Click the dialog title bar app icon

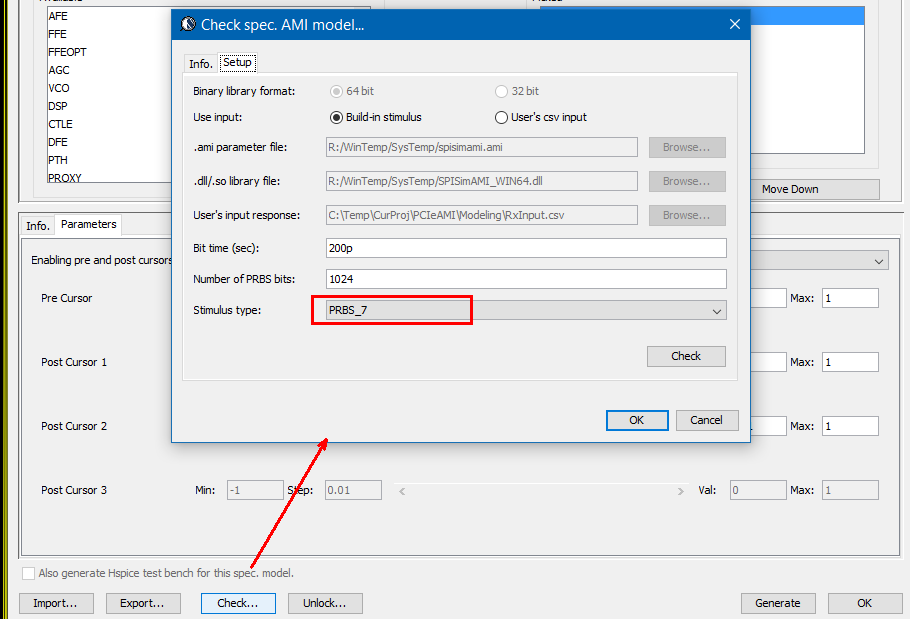(187, 25)
